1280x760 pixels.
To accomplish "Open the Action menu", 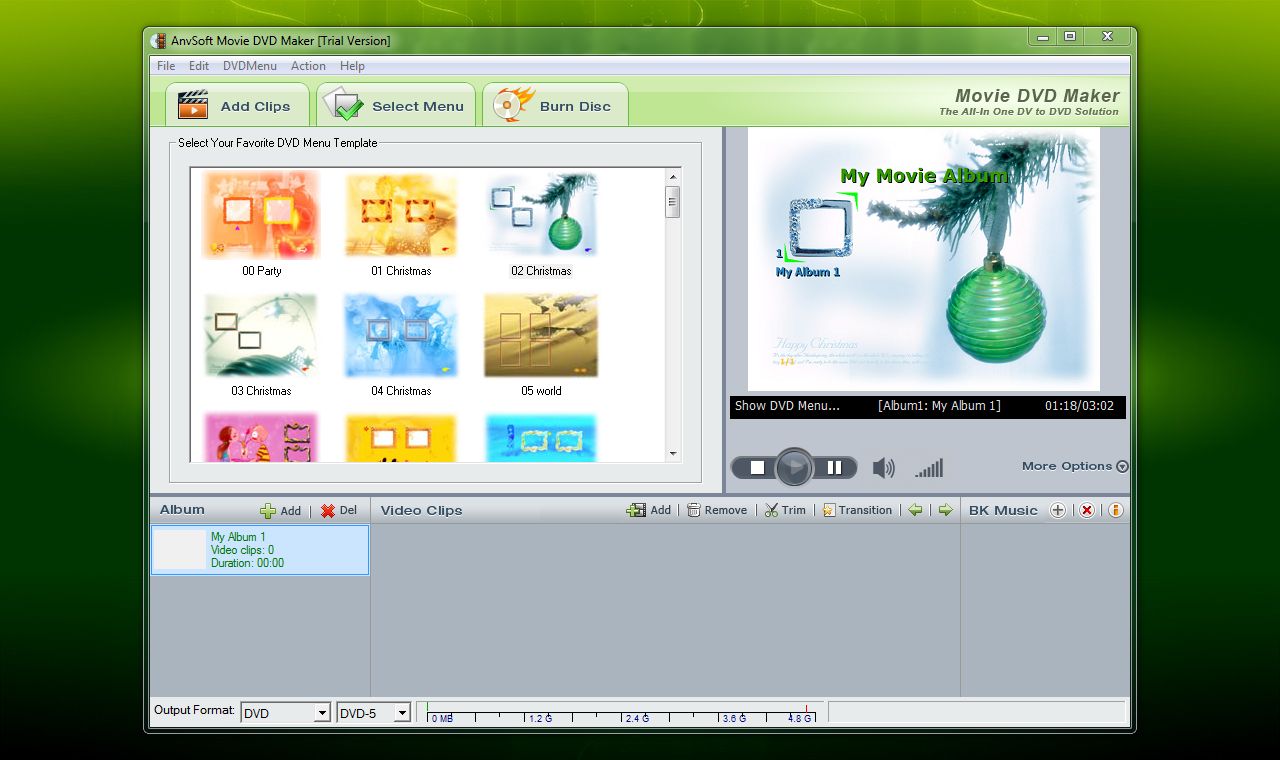I will coord(308,66).
